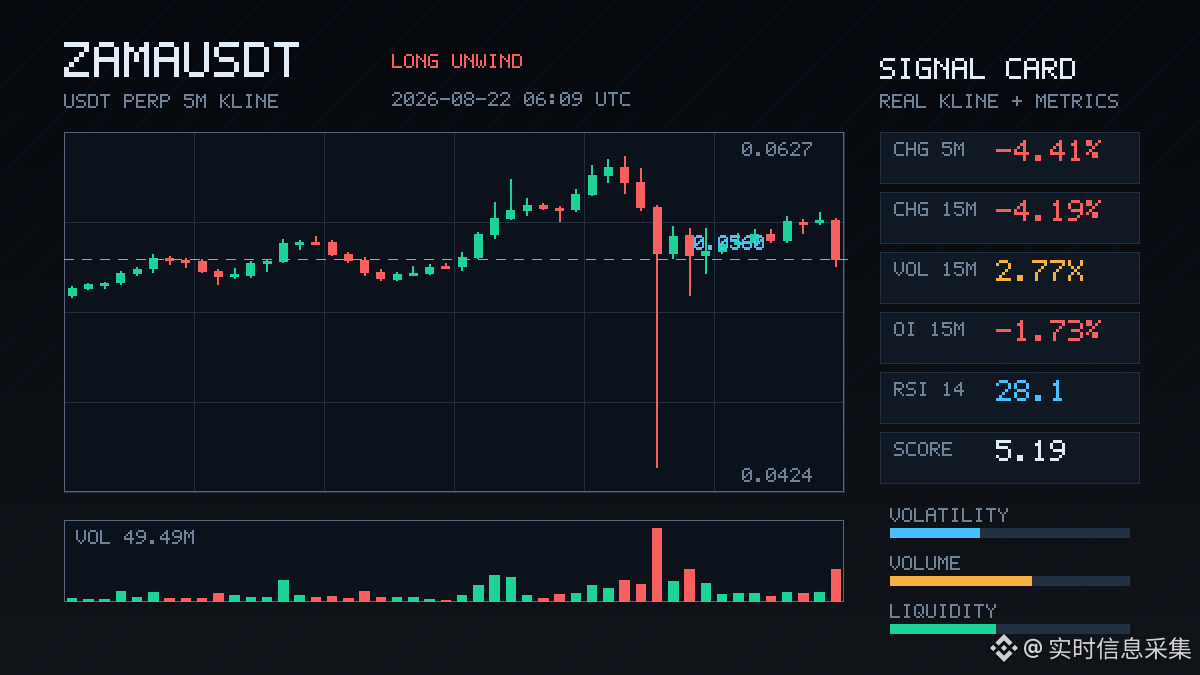The image size is (1200, 675).
Task: Click the SIGNAL CARD heading
Action: tap(977, 69)
